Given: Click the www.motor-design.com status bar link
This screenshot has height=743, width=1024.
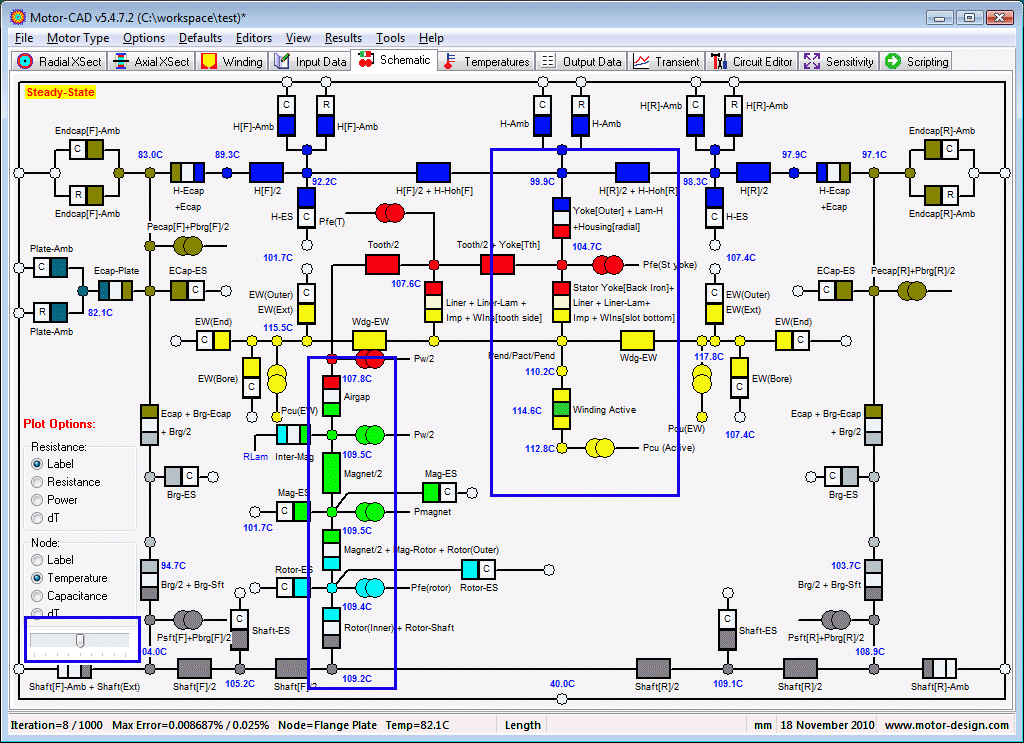Looking at the screenshot, I should point(946,725).
